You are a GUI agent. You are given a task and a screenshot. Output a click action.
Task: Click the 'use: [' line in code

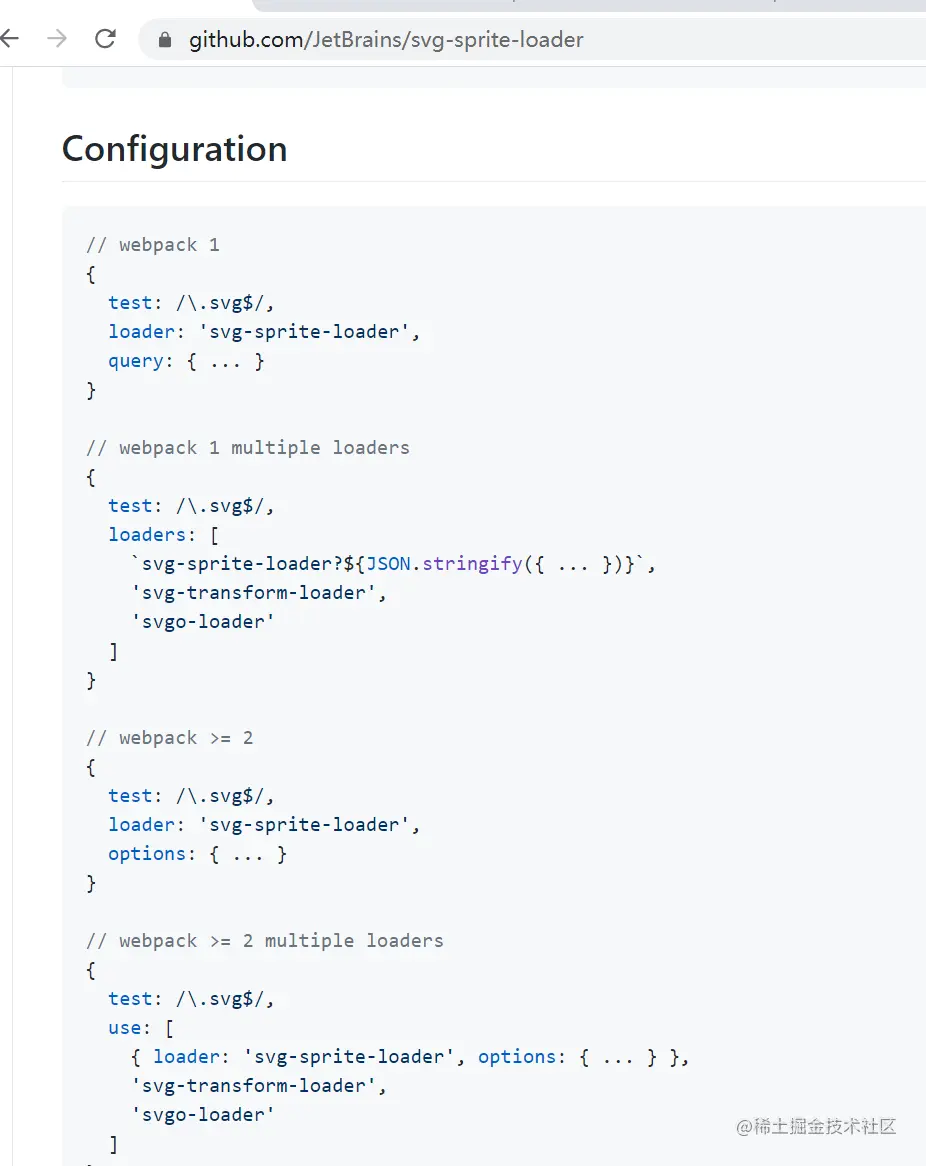[141, 1028]
